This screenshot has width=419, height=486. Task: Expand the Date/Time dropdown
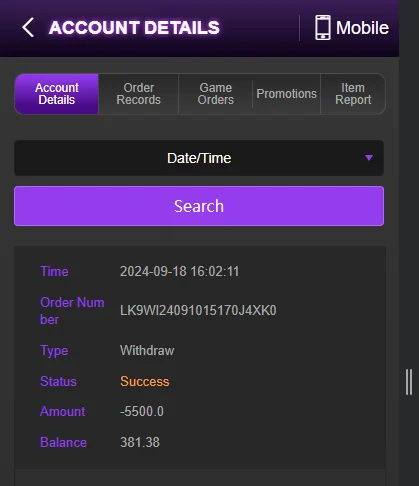[x=199, y=158]
